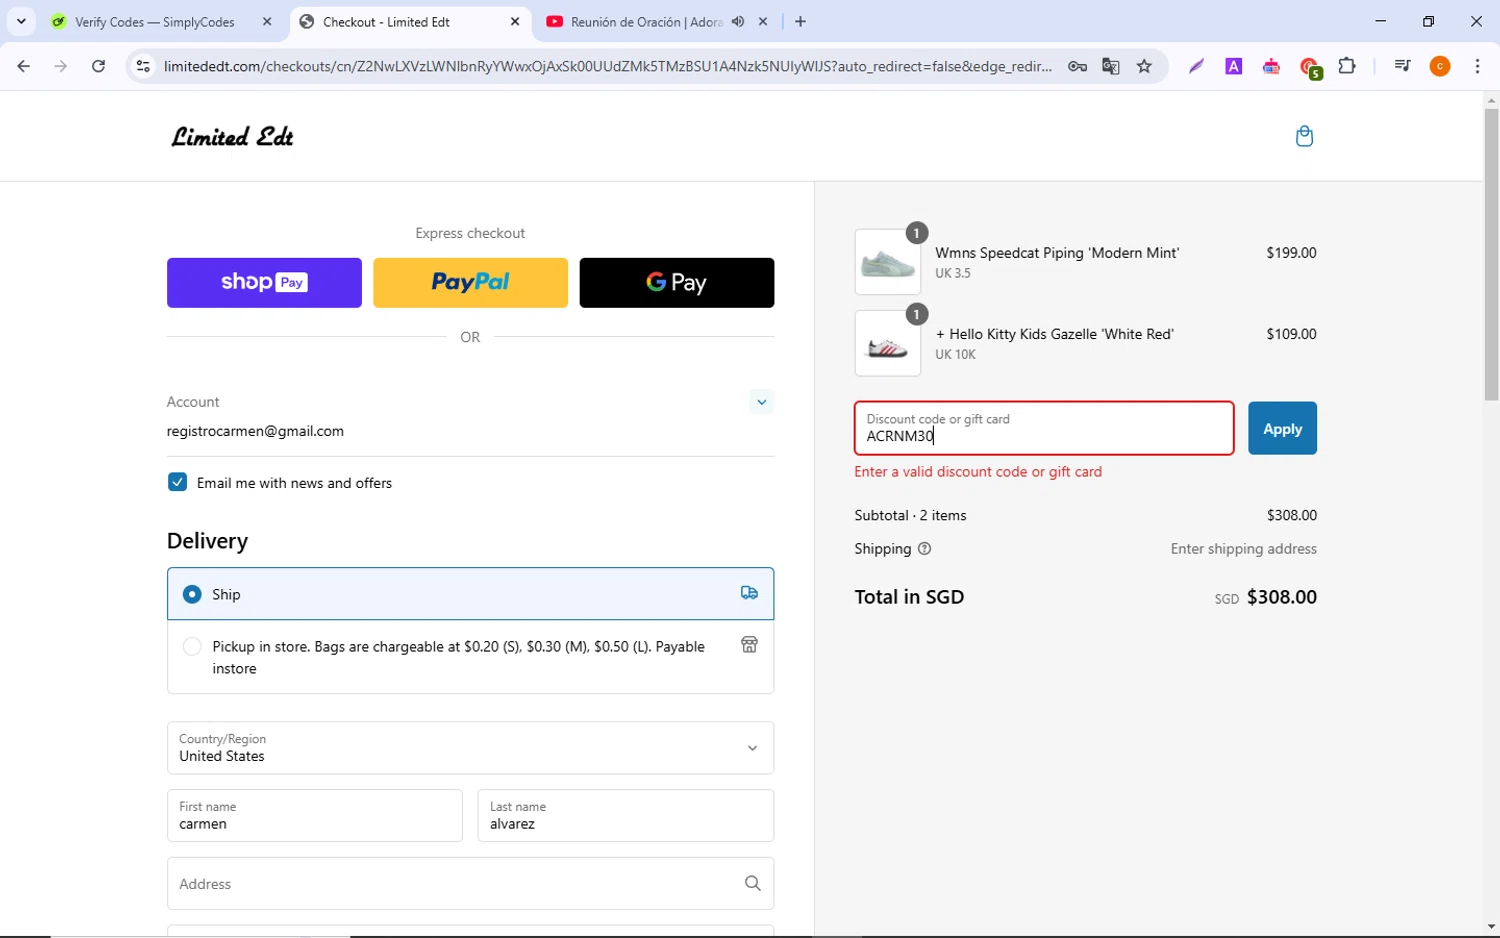The height and width of the screenshot is (938, 1500).
Task: Click the Address input field
Action: [x=470, y=884]
